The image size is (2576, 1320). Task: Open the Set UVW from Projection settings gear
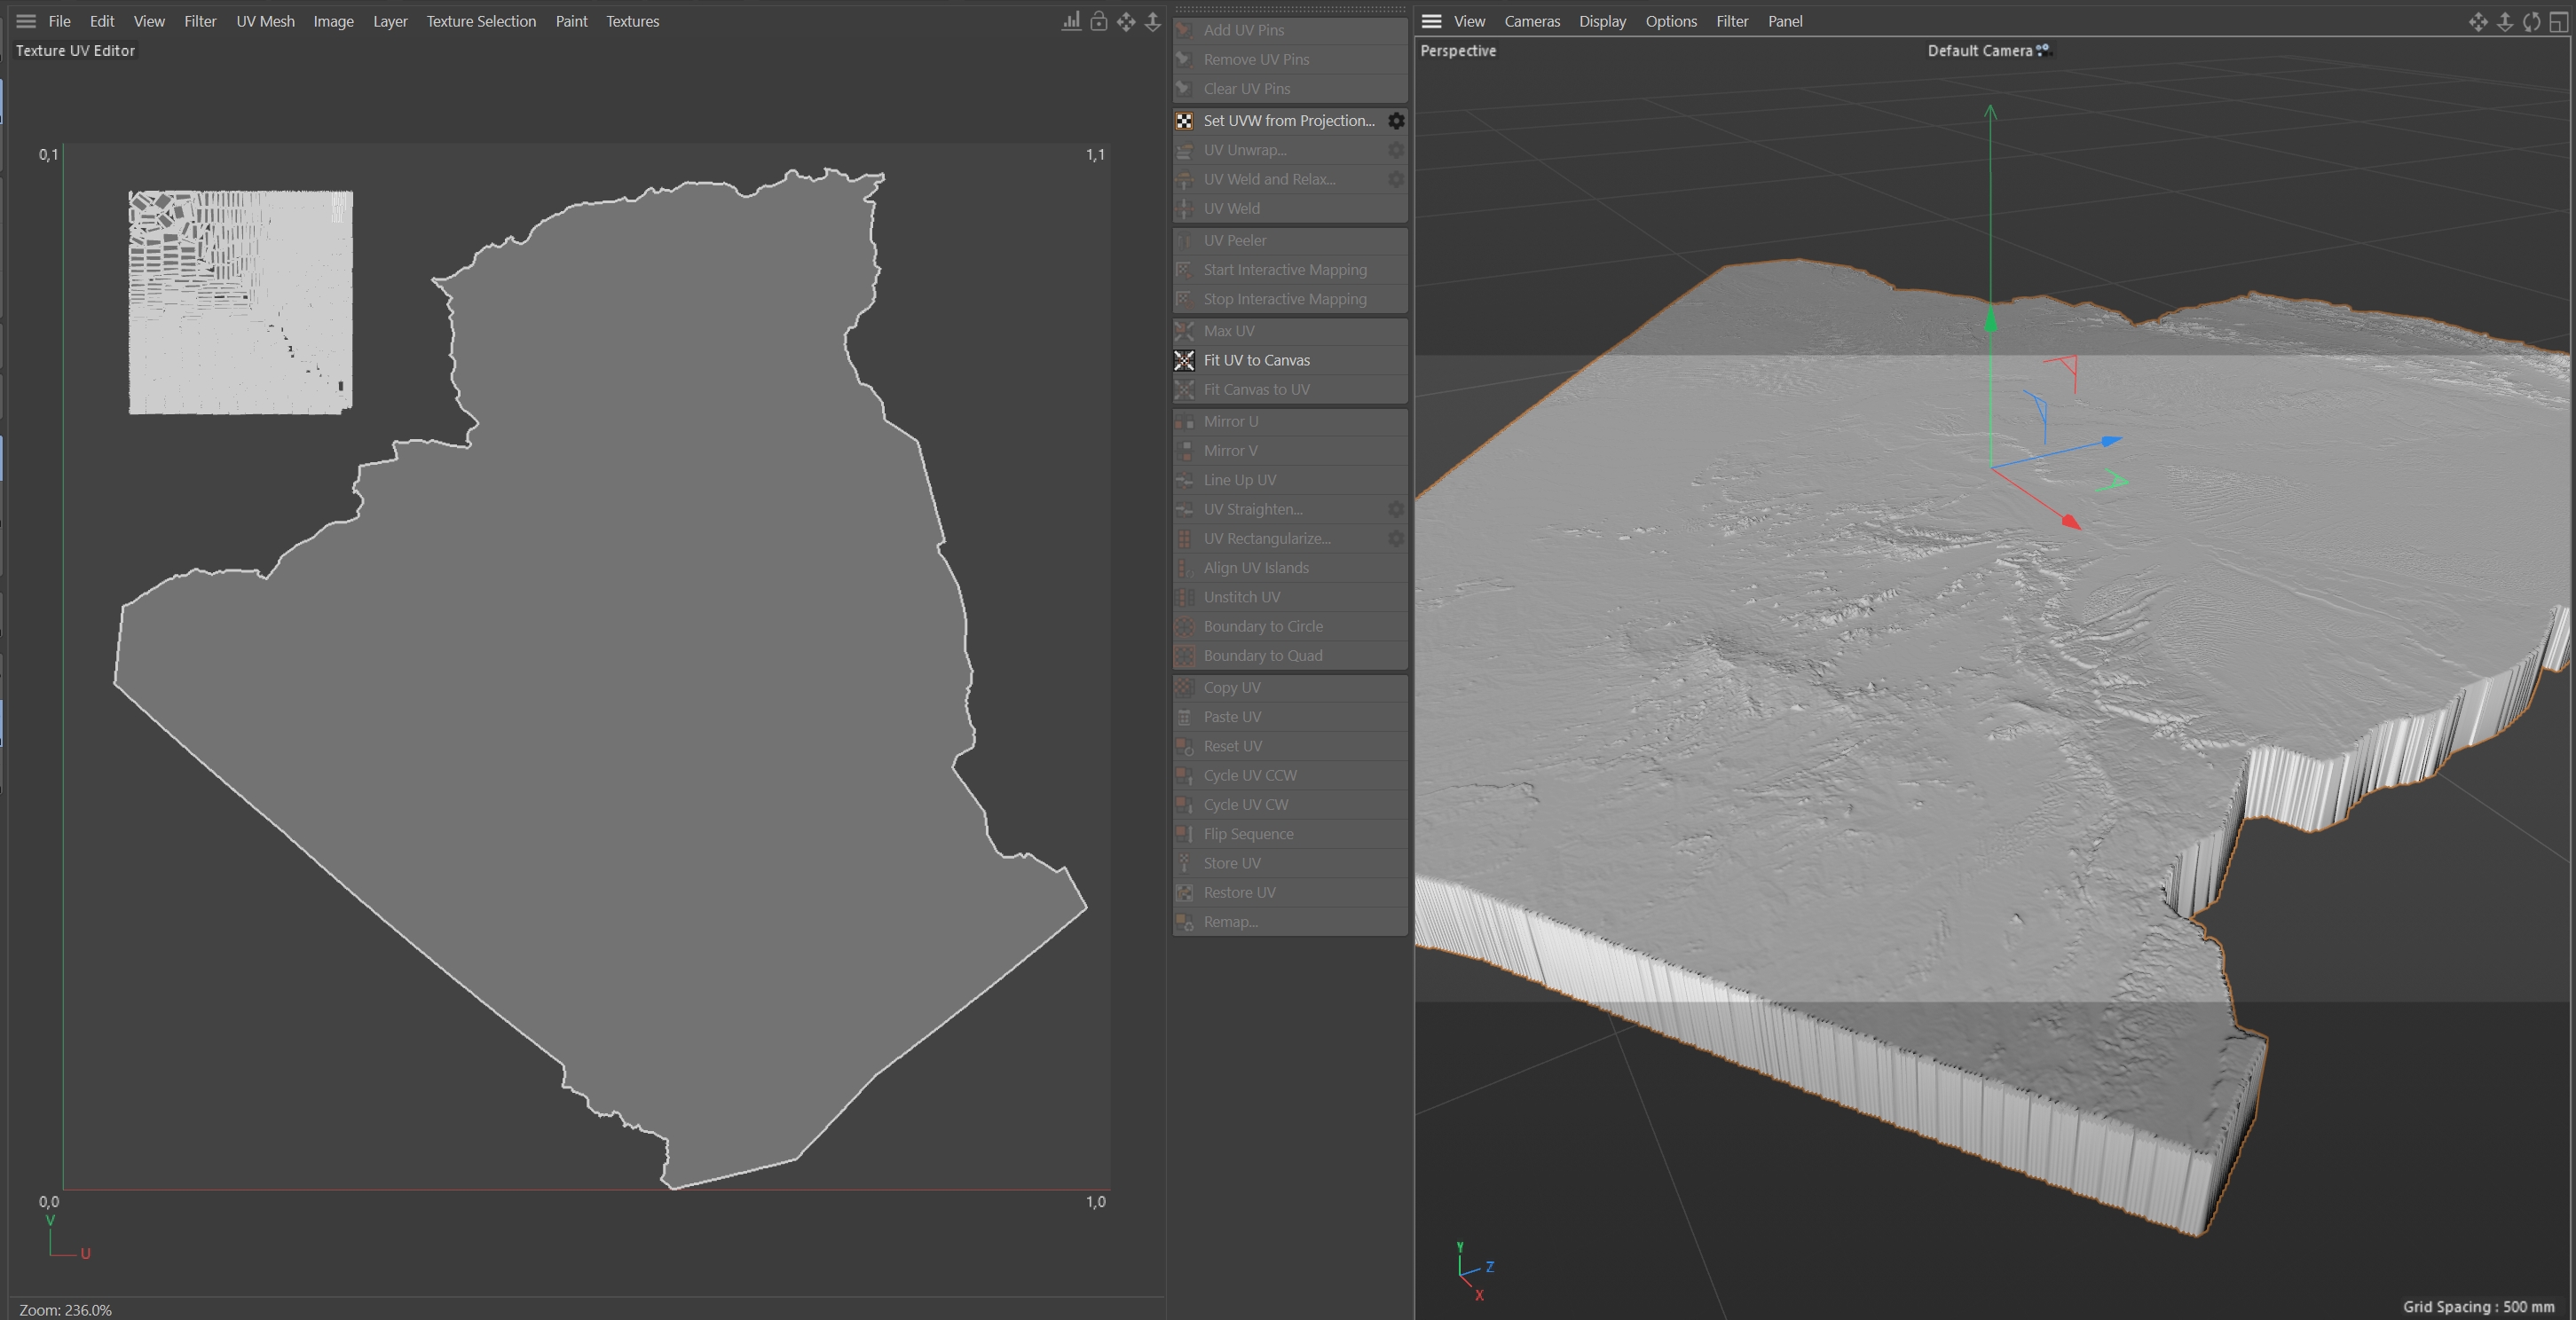(1396, 121)
